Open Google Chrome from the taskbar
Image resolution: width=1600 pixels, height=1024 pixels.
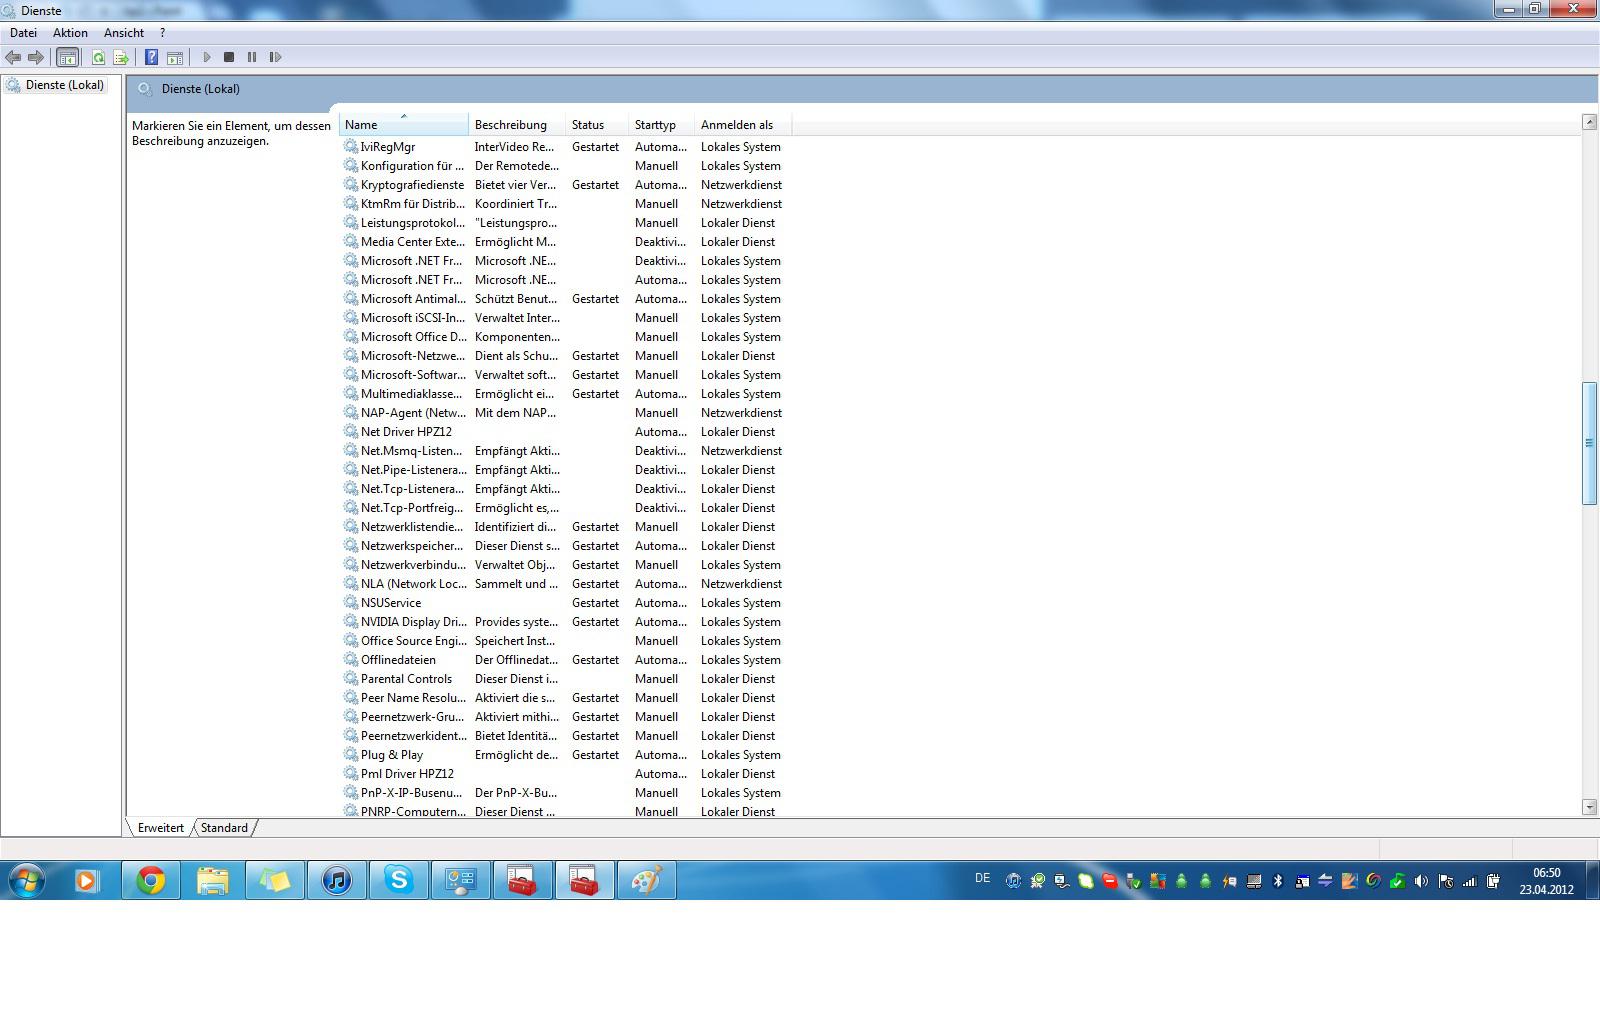151,881
